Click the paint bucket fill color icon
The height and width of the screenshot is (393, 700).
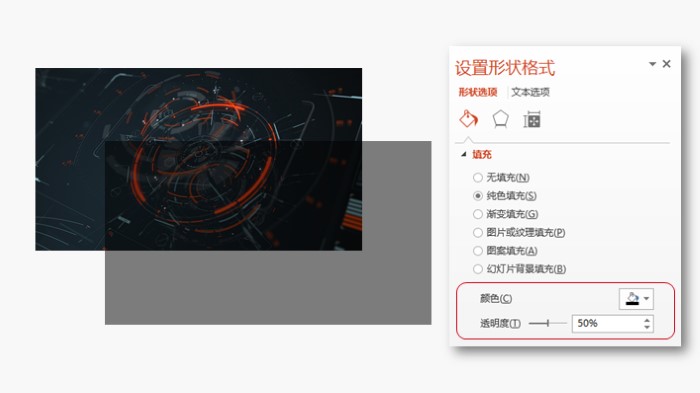click(632, 299)
